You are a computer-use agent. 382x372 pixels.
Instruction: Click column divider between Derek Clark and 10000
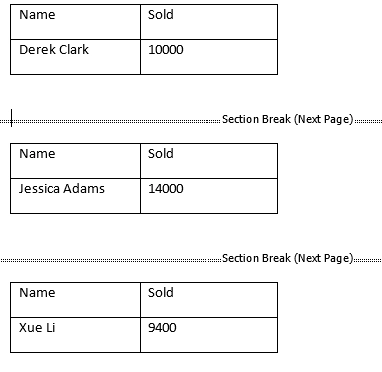pos(141,57)
